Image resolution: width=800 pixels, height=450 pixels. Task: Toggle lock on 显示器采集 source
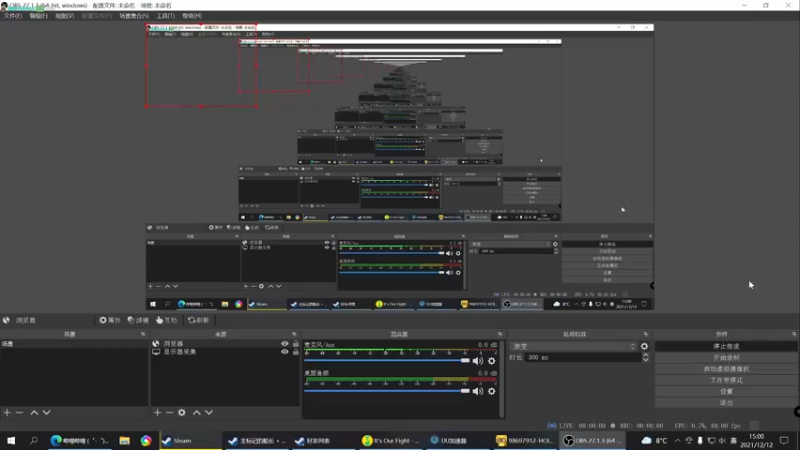[295, 352]
